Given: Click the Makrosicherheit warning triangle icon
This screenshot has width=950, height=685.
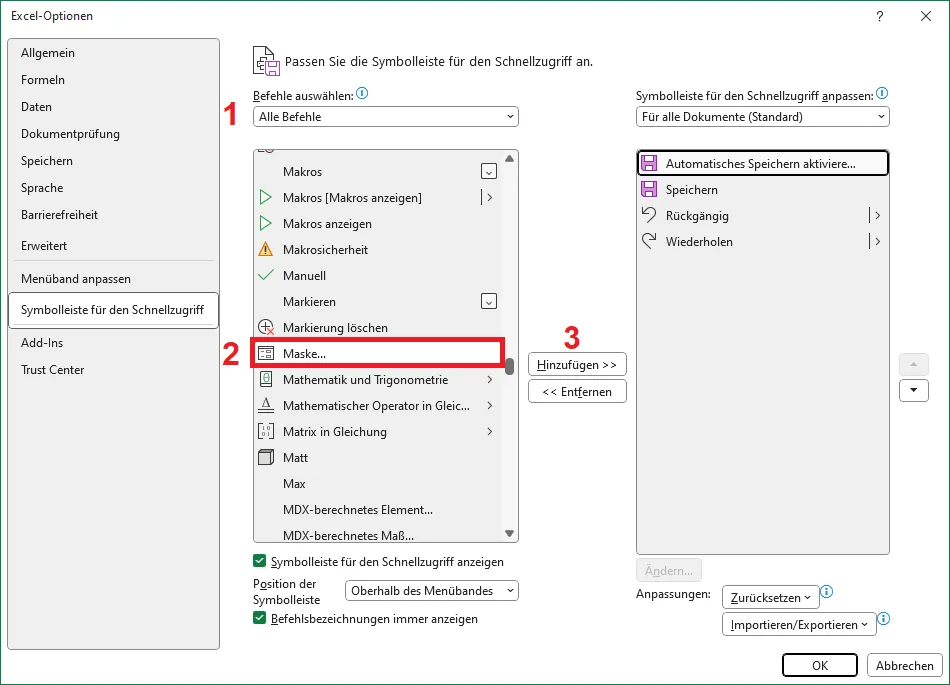Looking at the screenshot, I should tap(266, 249).
